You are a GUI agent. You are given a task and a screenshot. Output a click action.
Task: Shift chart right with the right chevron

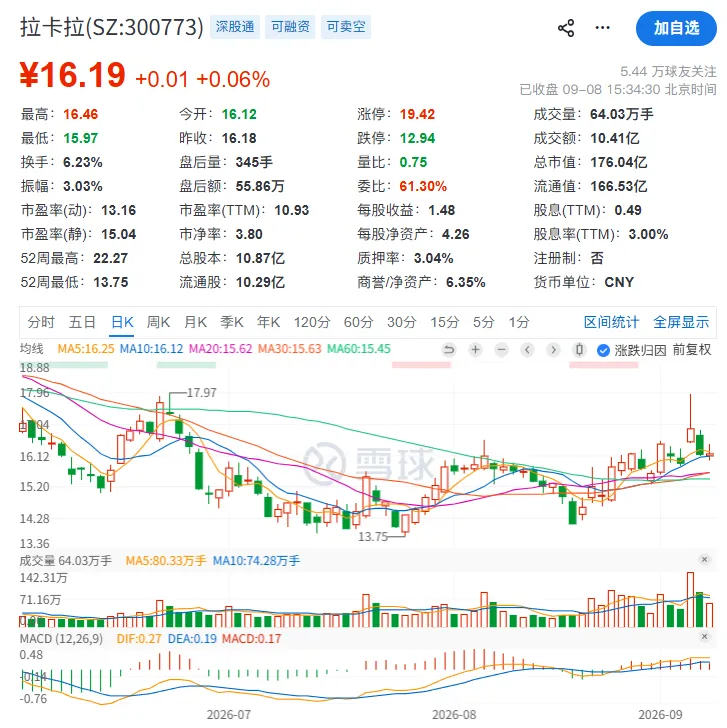553,349
